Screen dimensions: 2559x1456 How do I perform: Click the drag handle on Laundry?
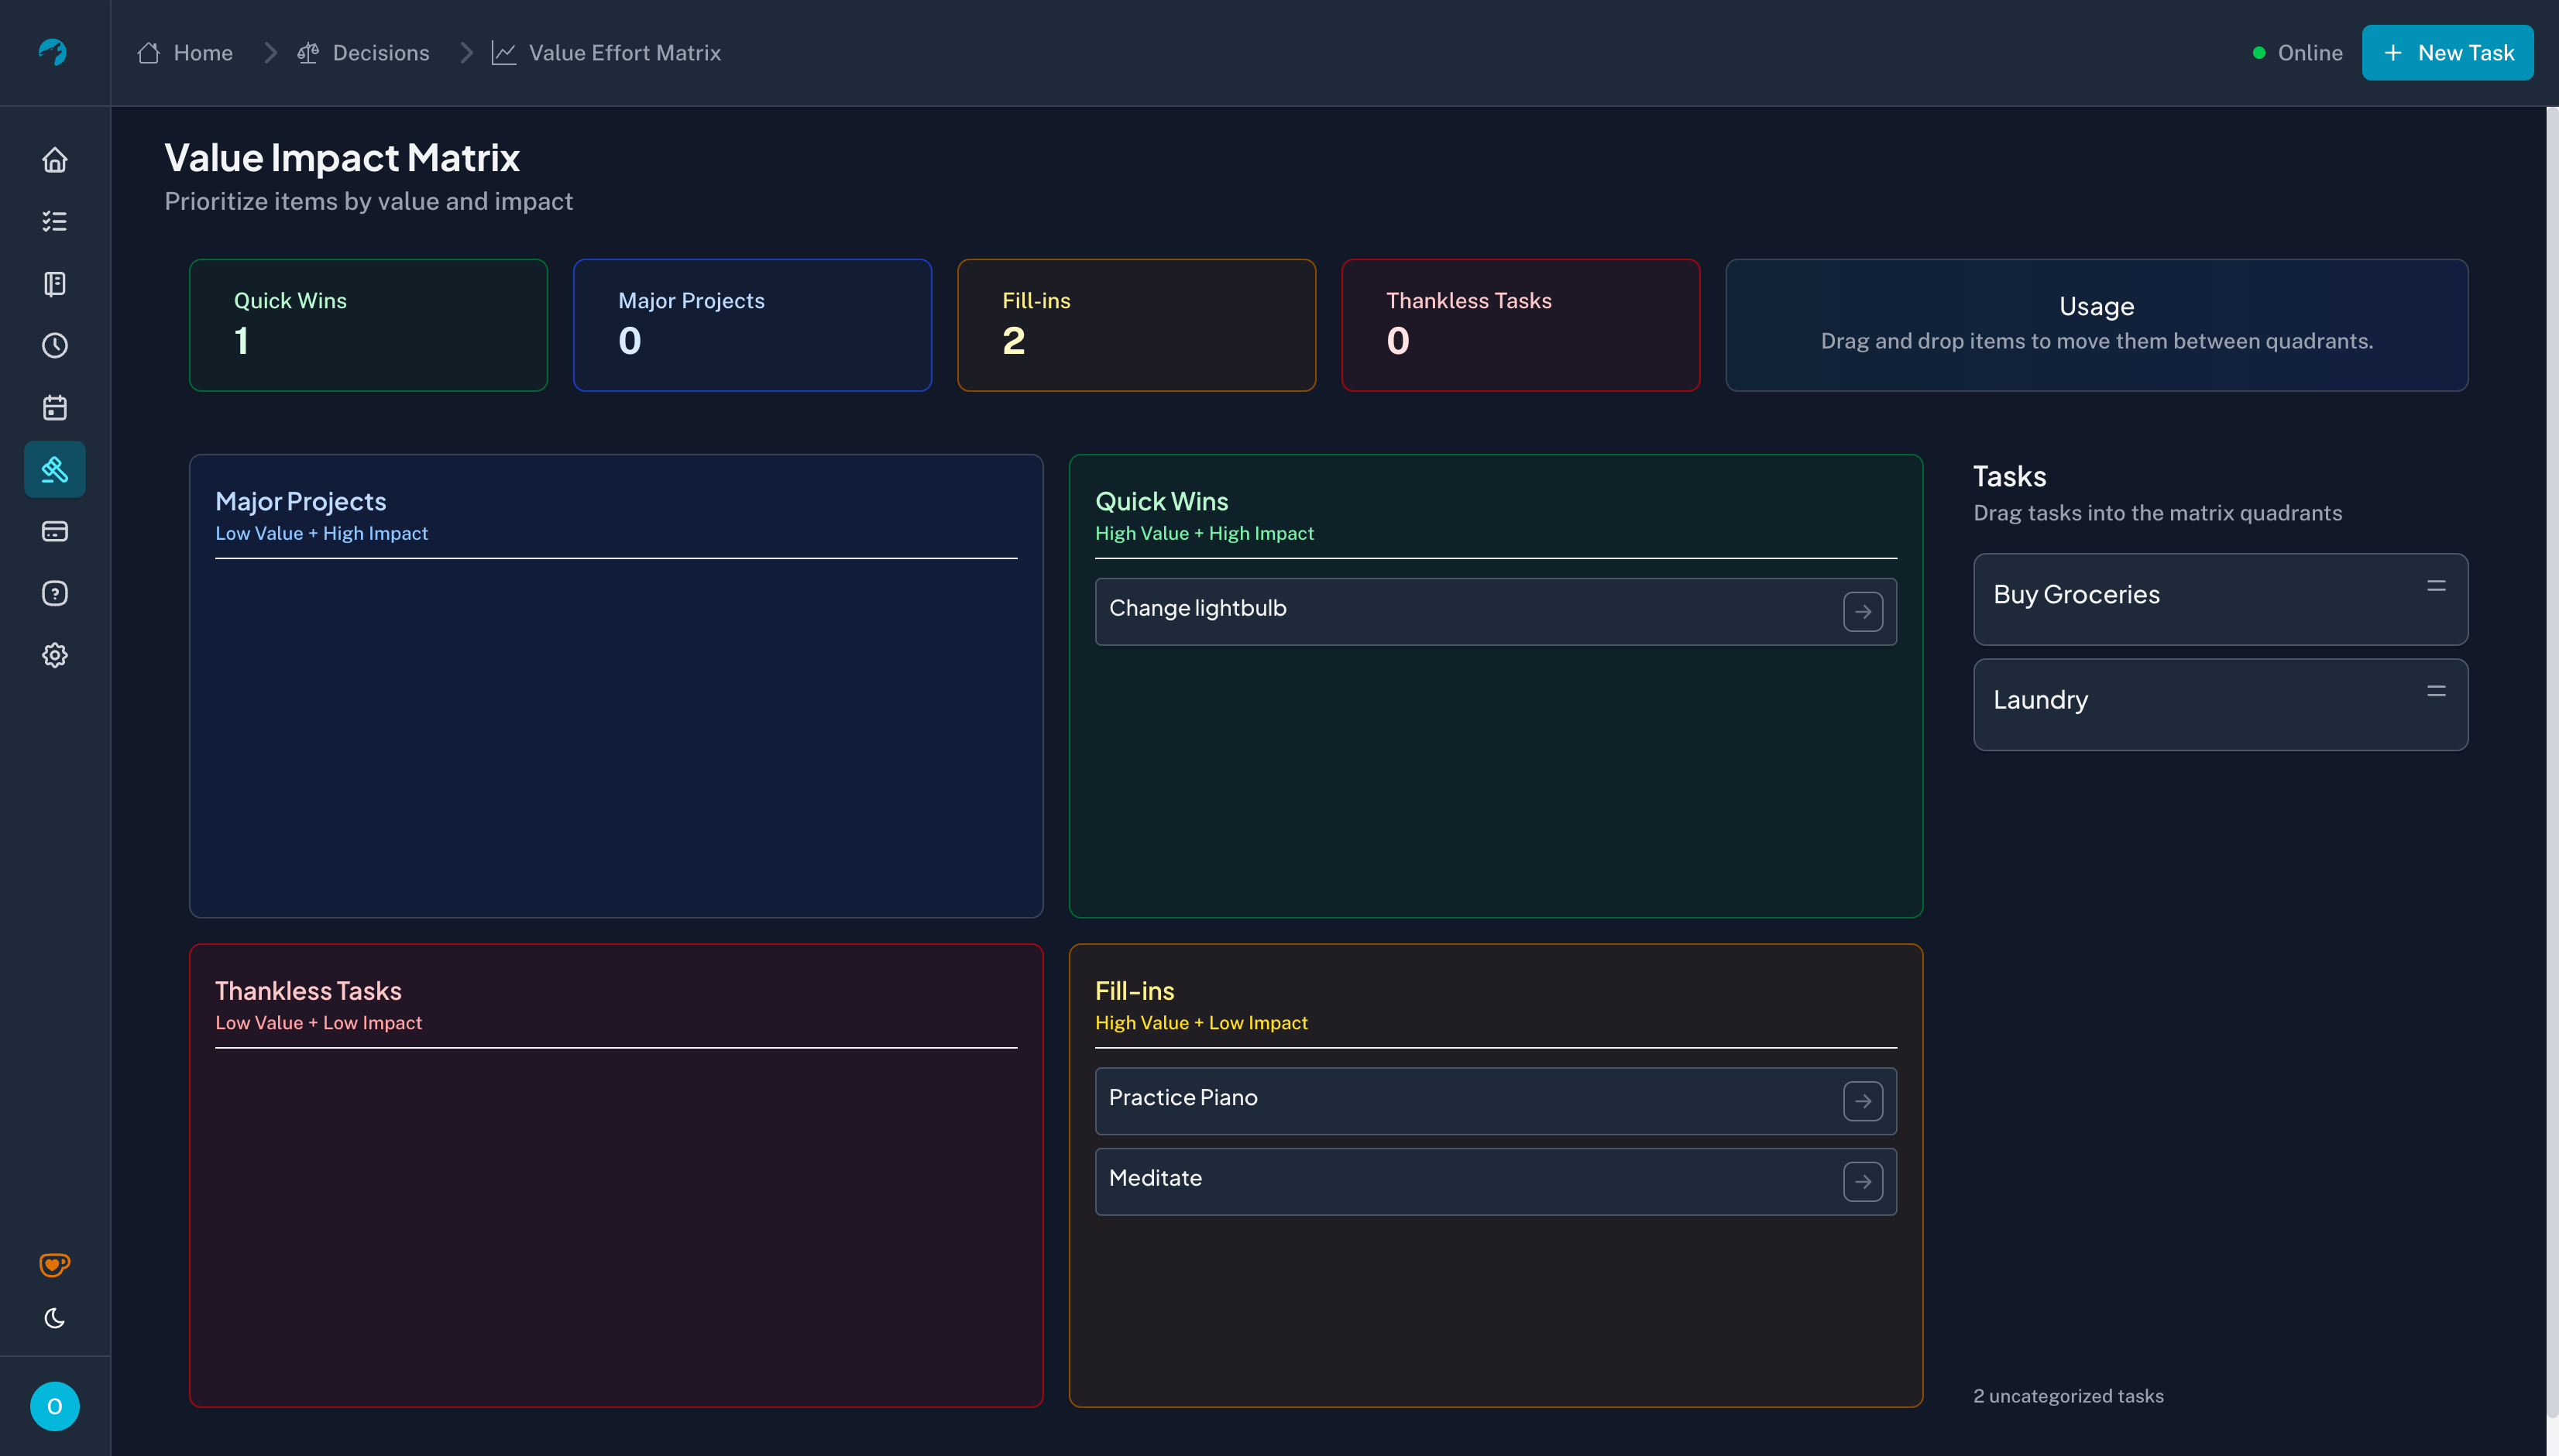(2436, 691)
